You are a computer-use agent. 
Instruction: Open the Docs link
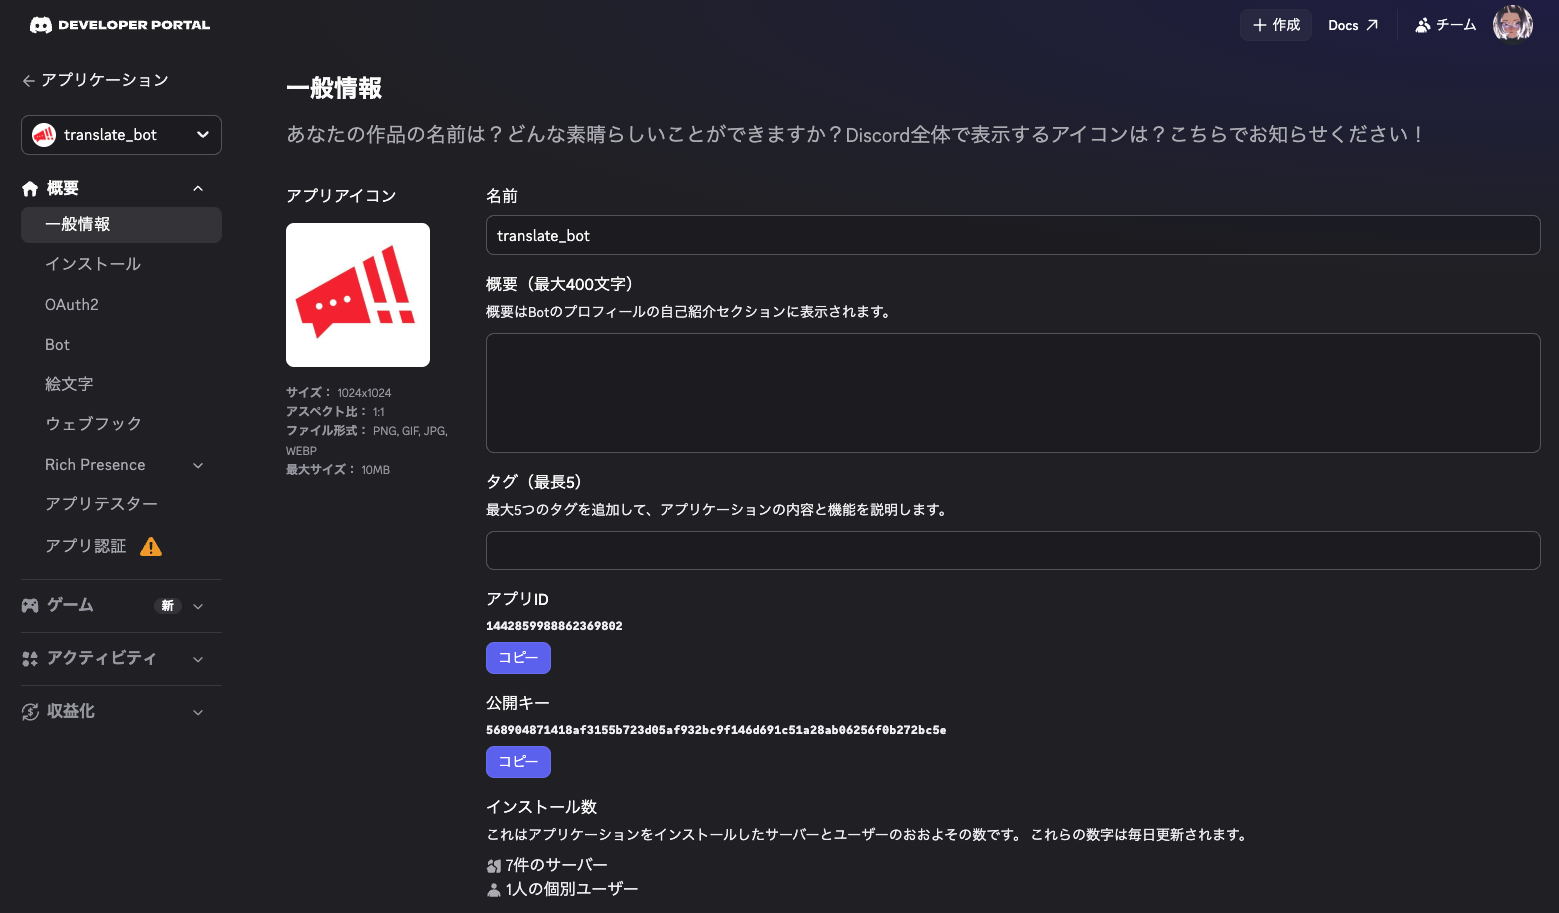pos(1353,25)
